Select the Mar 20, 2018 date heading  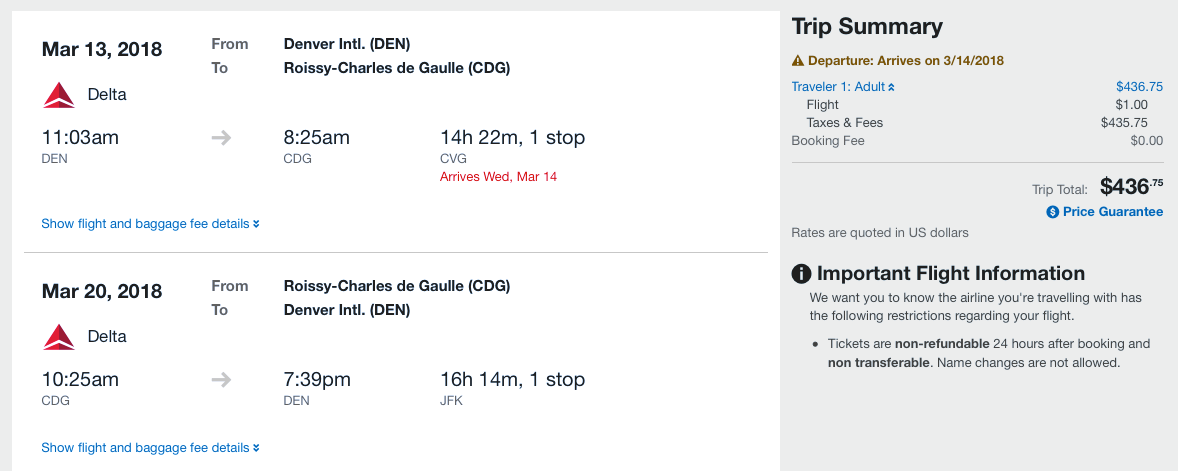point(102,292)
